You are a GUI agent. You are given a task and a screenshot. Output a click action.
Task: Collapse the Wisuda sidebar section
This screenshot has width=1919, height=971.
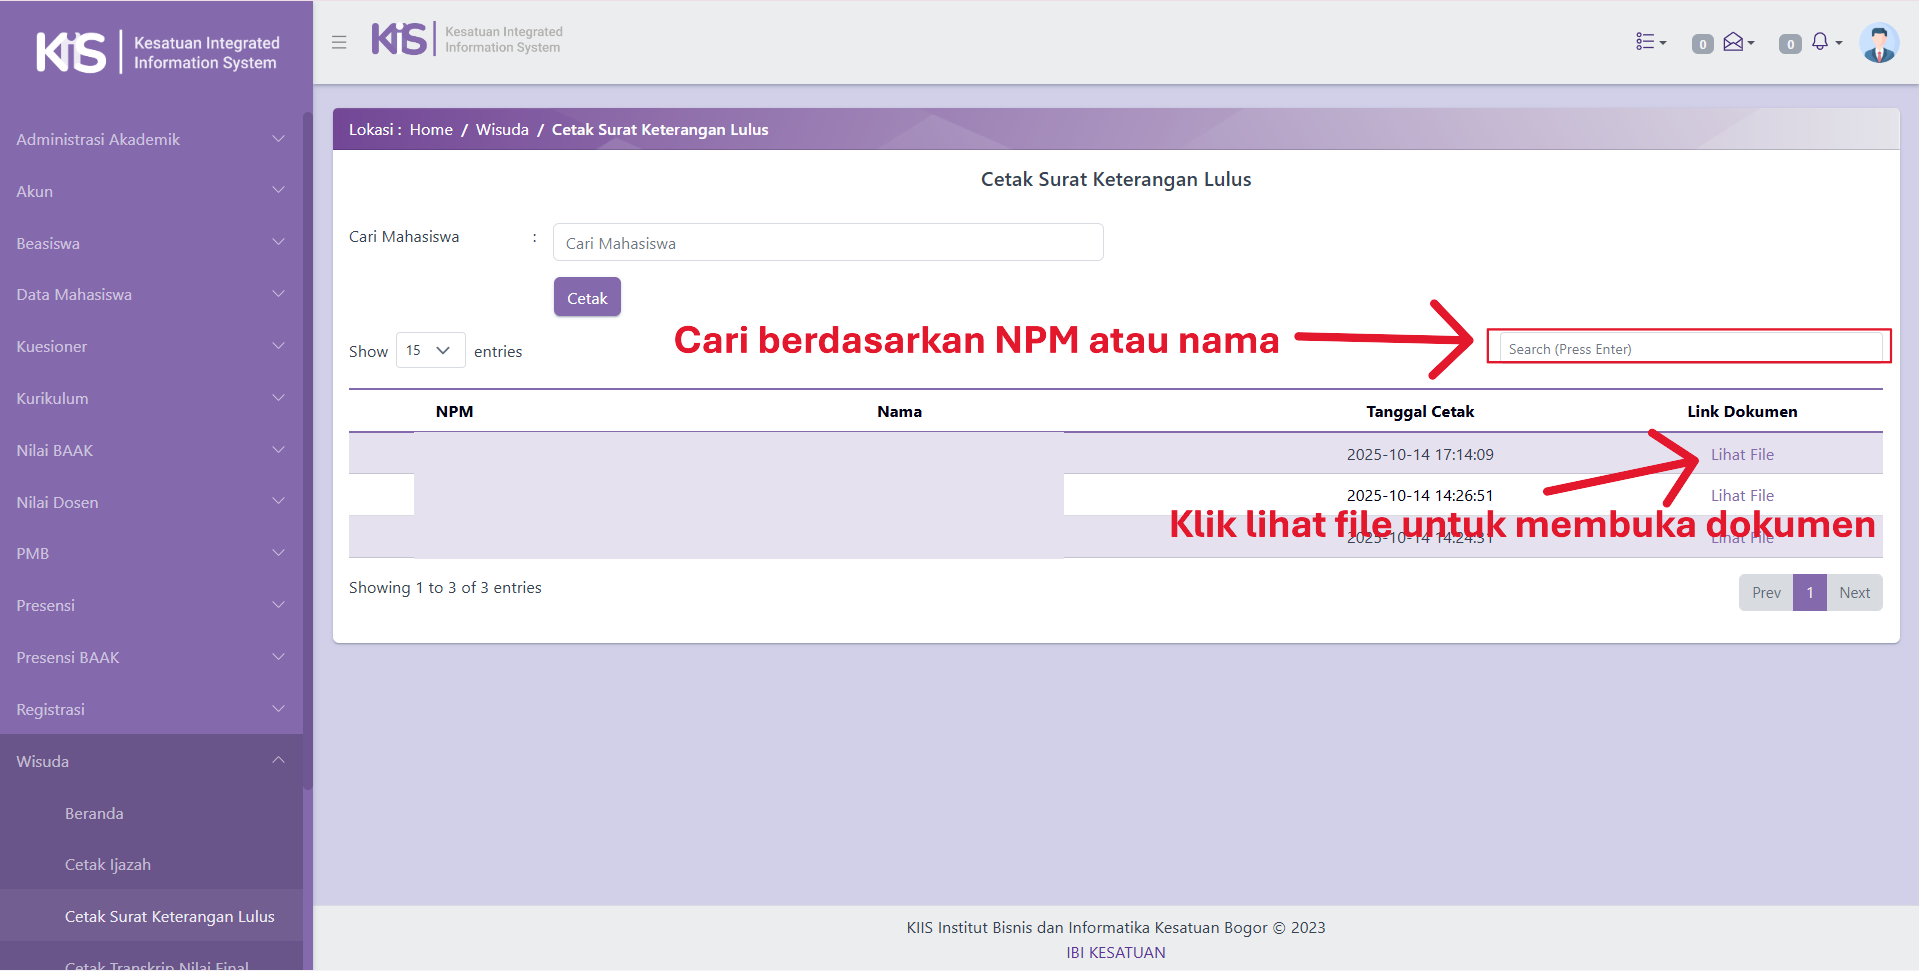[150, 761]
